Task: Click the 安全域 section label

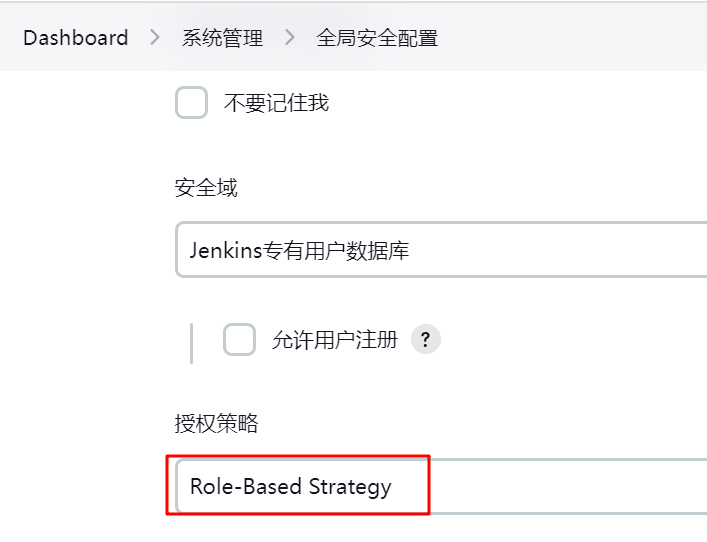Action: [x=206, y=187]
